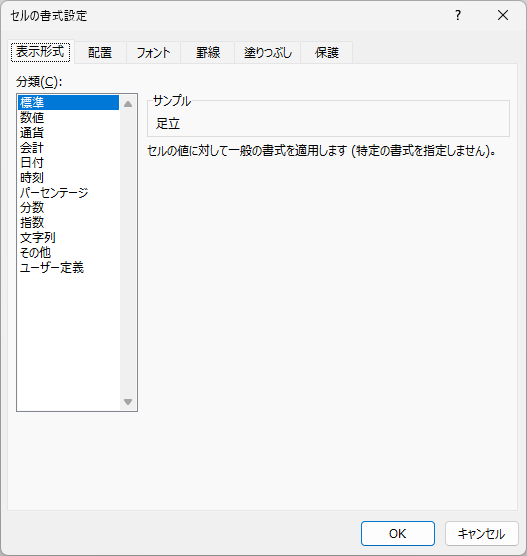Go to the 罫線 tab

(x=208, y=52)
